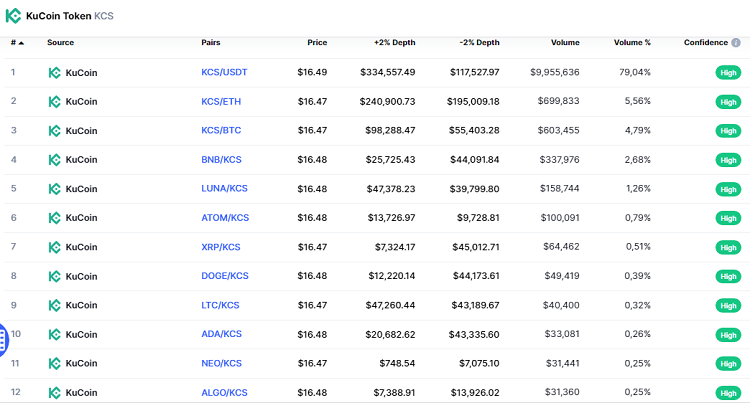
Task: Sort table by +2% Depth header
Action: [x=394, y=43]
